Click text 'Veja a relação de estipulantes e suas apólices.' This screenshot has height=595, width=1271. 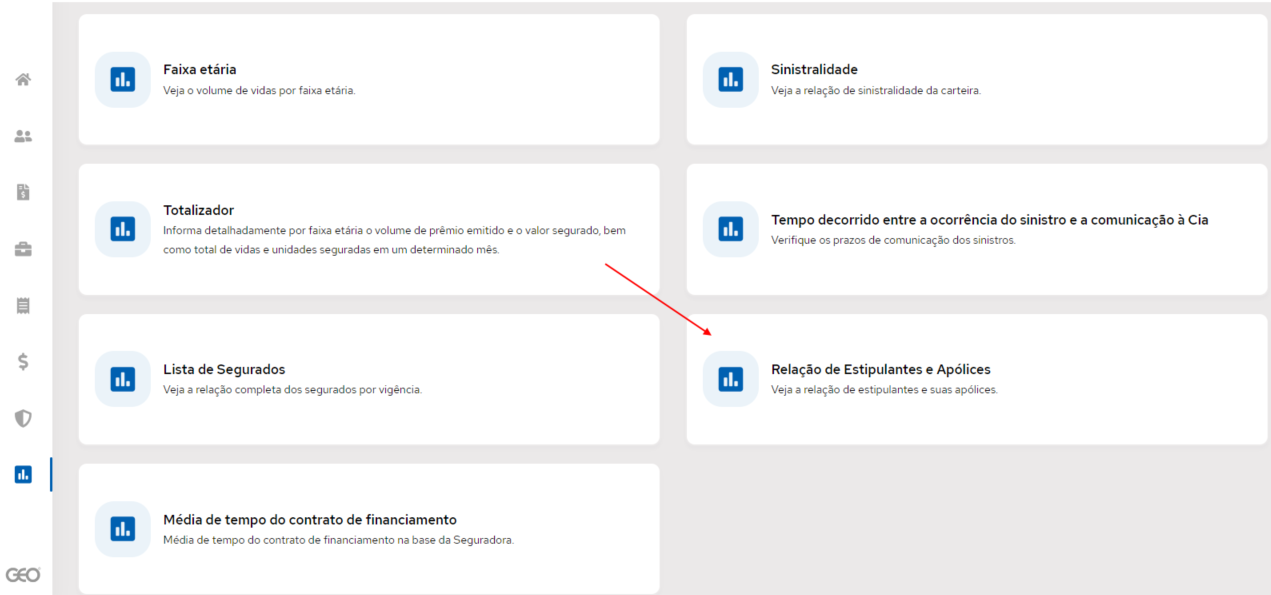pyautogui.click(x=884, y=390)
